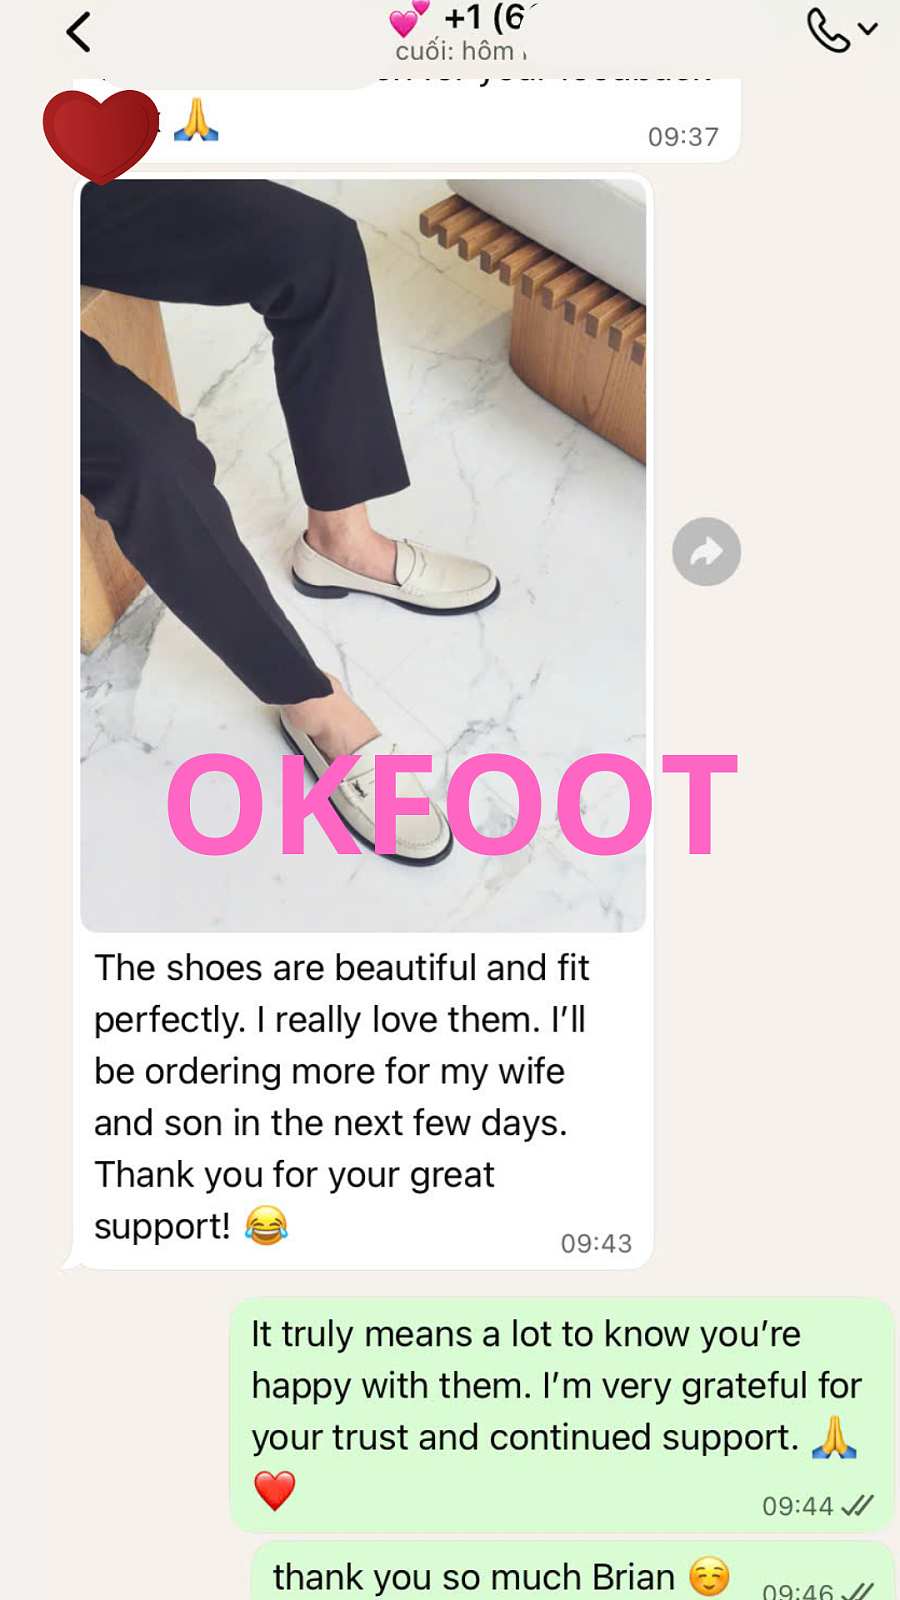Viewport: 900px width, 1600px height.
Task: Start a voice call with phone icon
Action: point(828,30)
